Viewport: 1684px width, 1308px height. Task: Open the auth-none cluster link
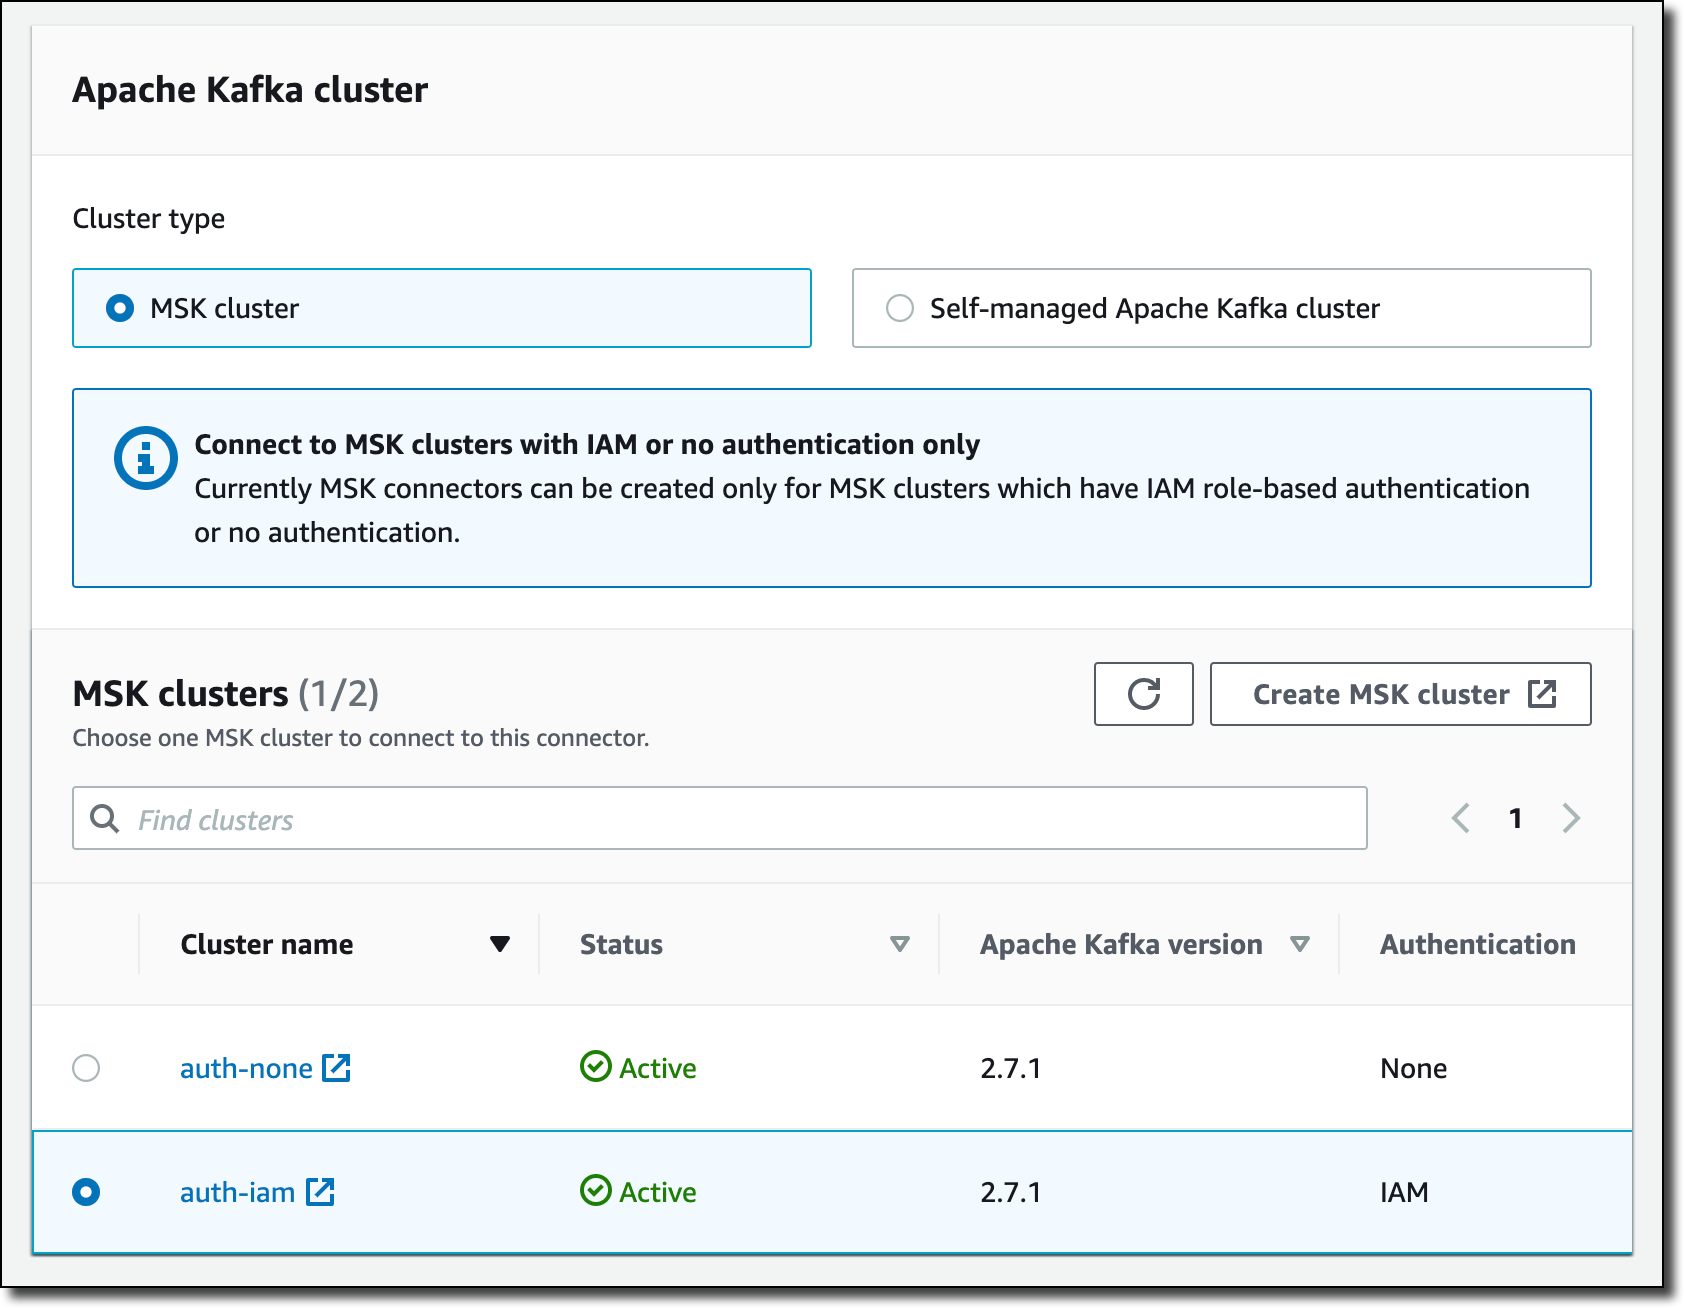click(246, 1068)
